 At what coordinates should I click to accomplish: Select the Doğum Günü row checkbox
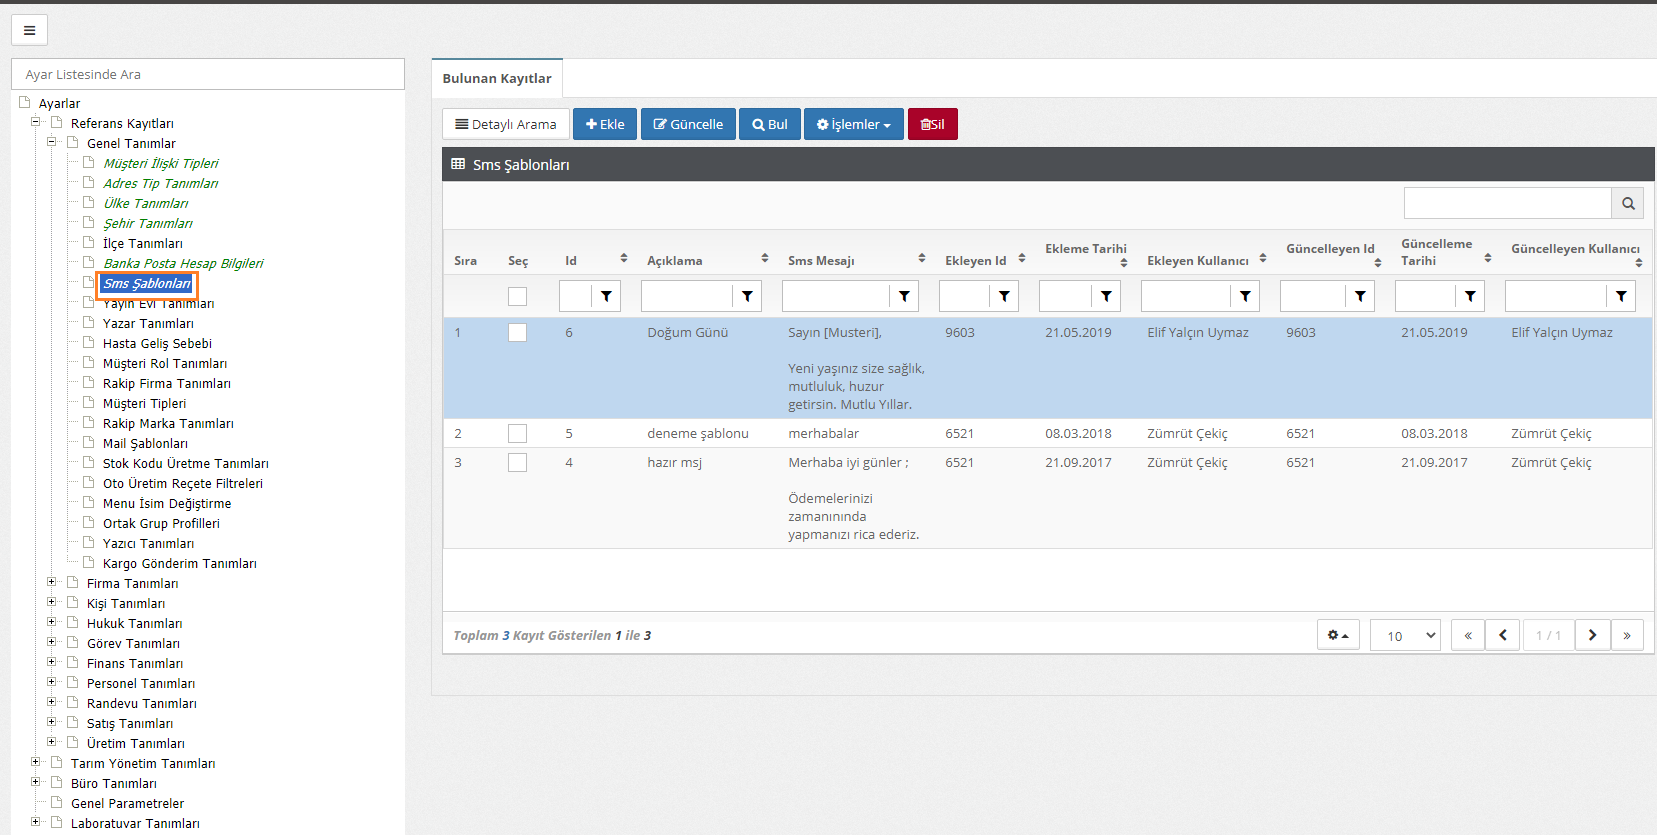coord(517,333)
